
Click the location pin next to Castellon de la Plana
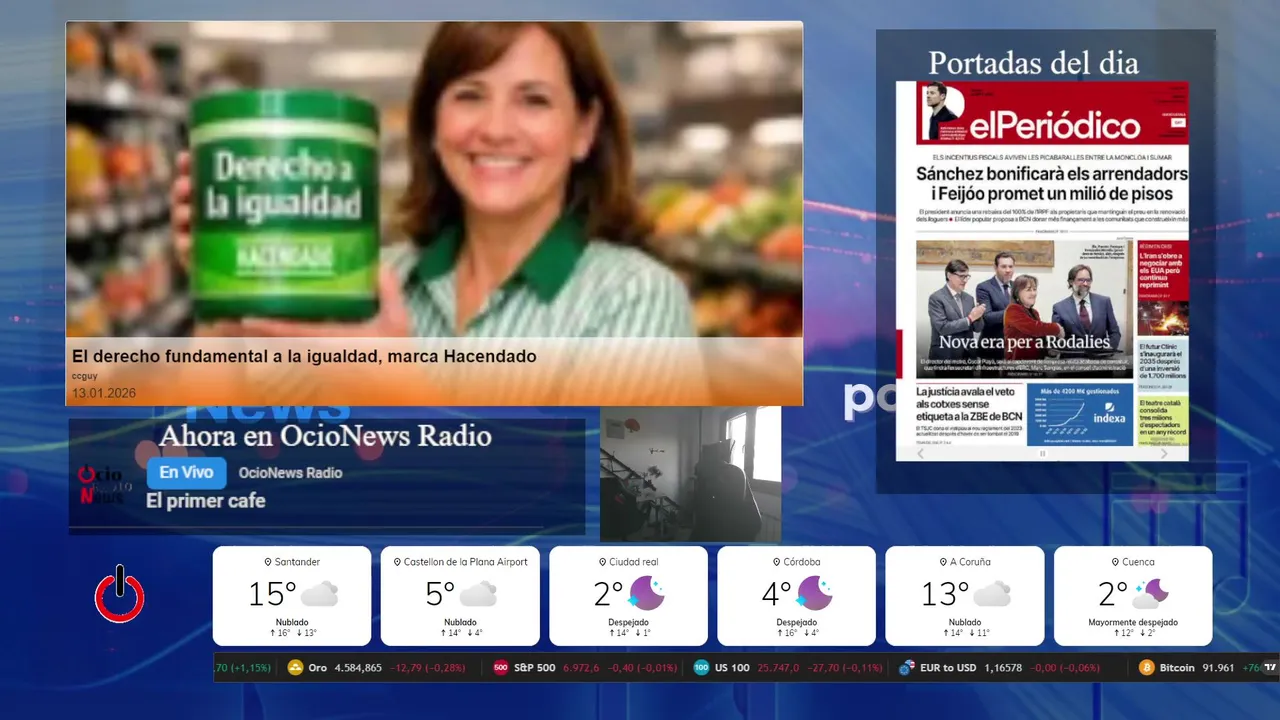coord(397,562)
